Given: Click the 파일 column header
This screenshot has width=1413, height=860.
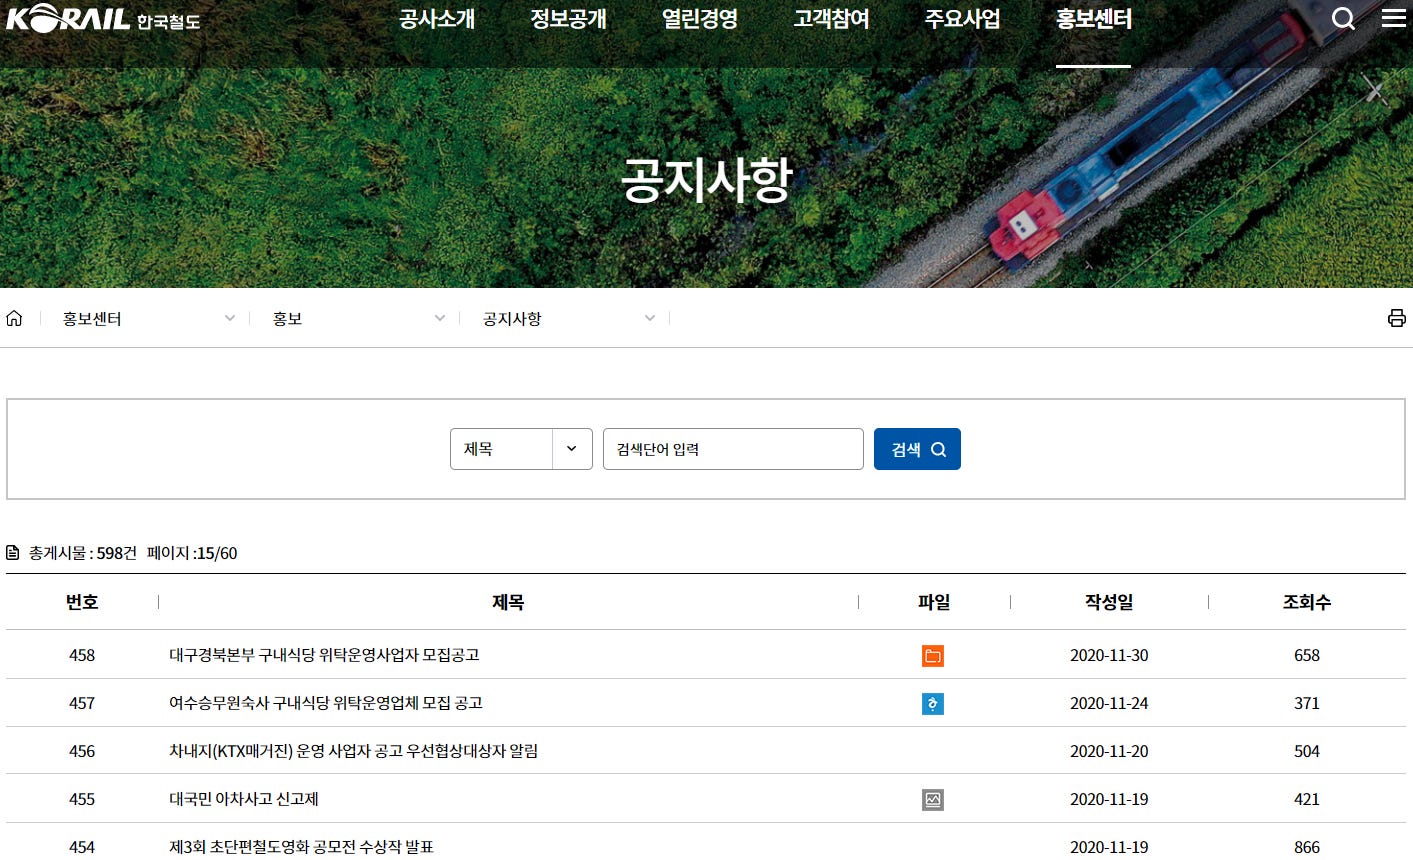Looking at the screenshot, I should (x=934, y=602).
